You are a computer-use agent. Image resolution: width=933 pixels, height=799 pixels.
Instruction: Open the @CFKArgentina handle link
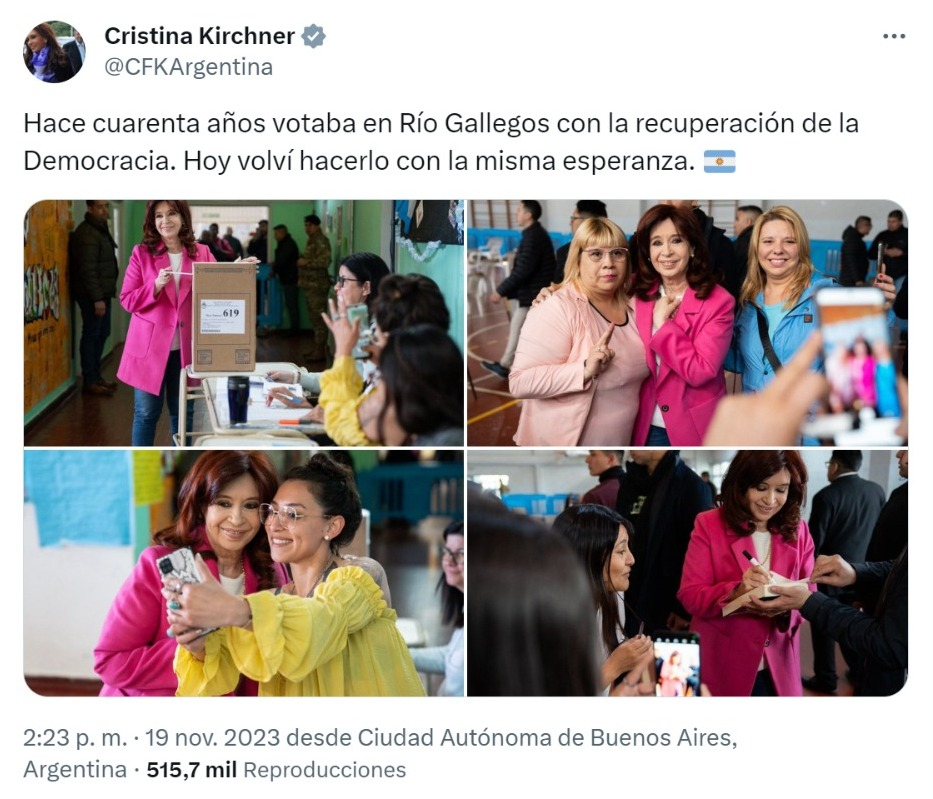189,67
